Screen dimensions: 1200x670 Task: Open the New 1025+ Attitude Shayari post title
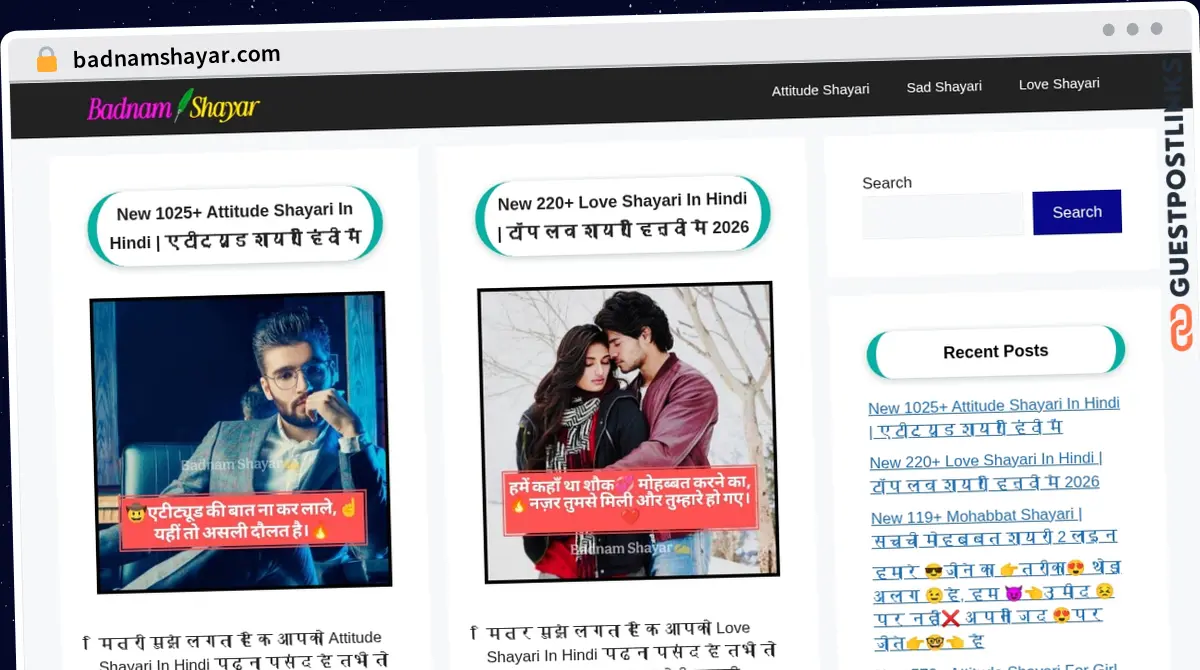(235, 226)
